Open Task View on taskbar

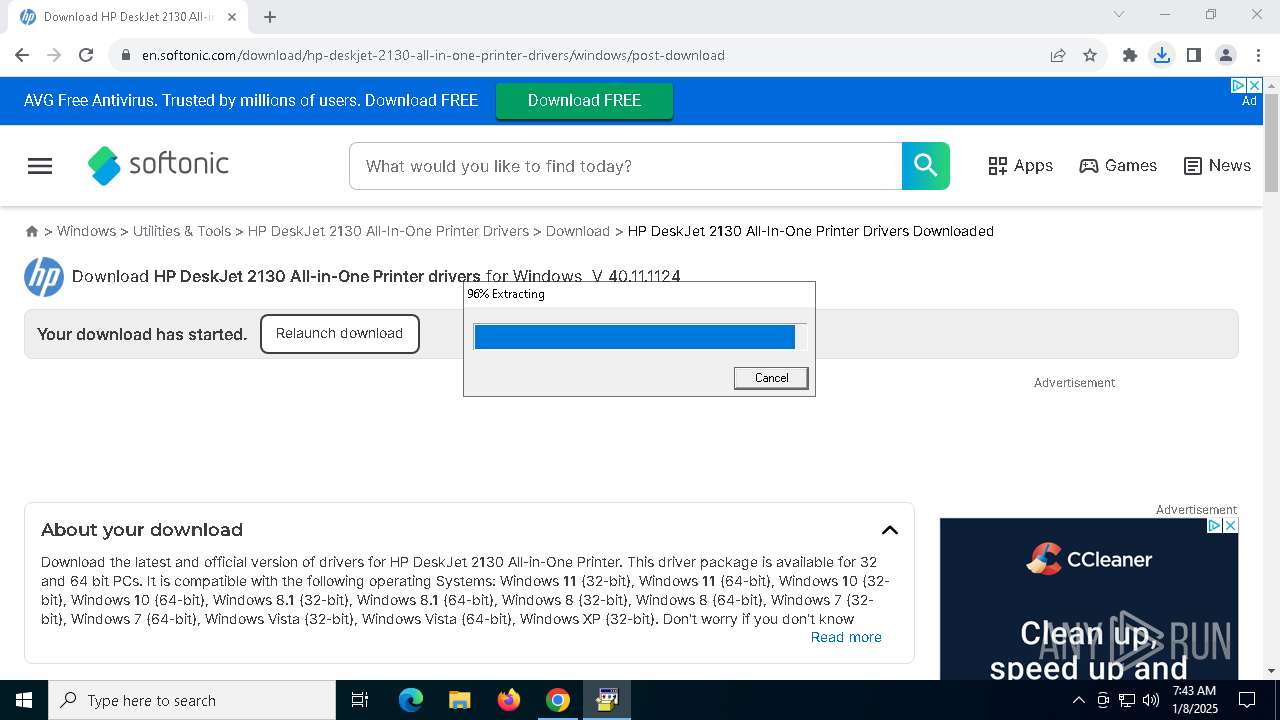pyautogui.click(x=360, y=700)
